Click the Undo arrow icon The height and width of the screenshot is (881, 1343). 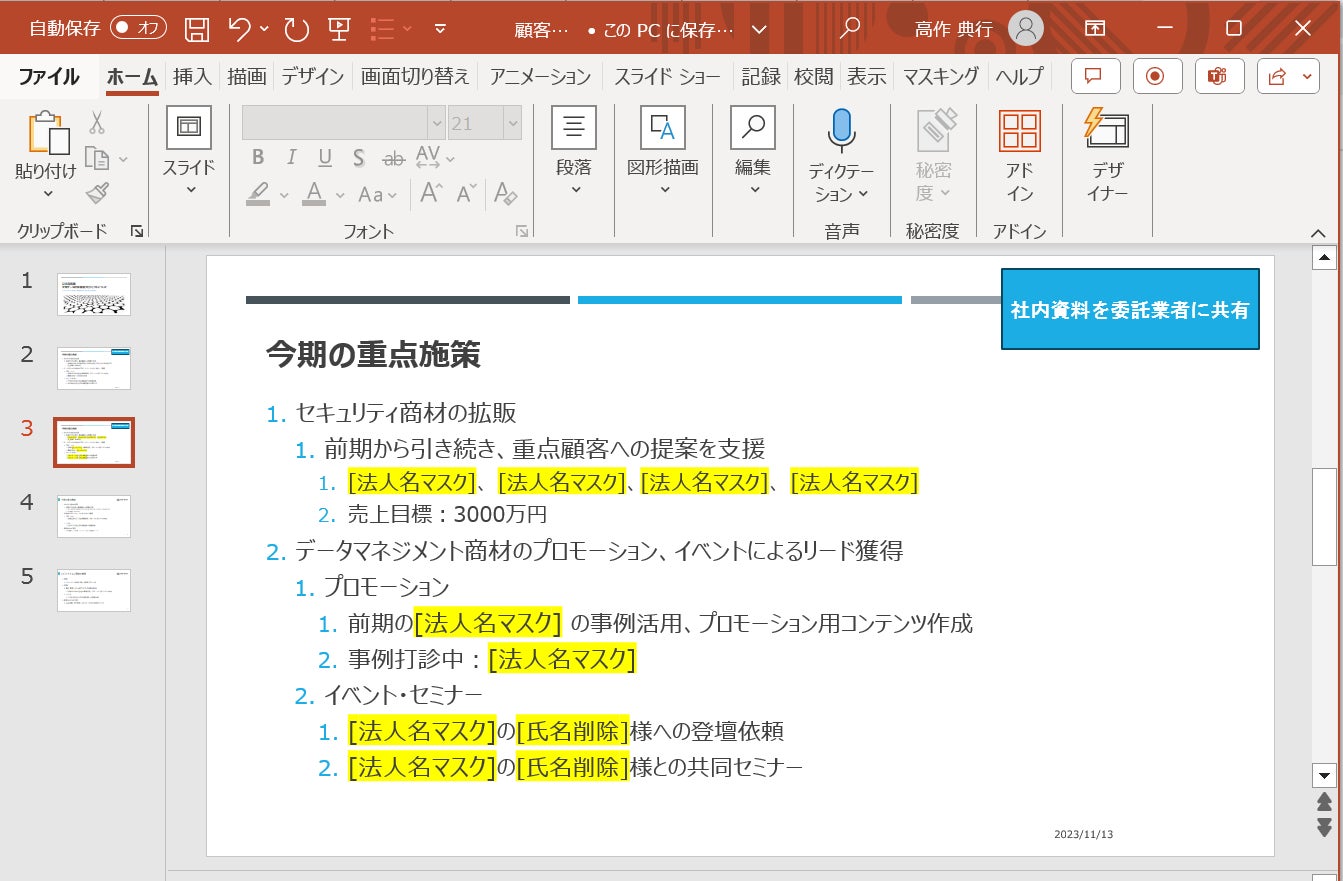tap(240, 29)
